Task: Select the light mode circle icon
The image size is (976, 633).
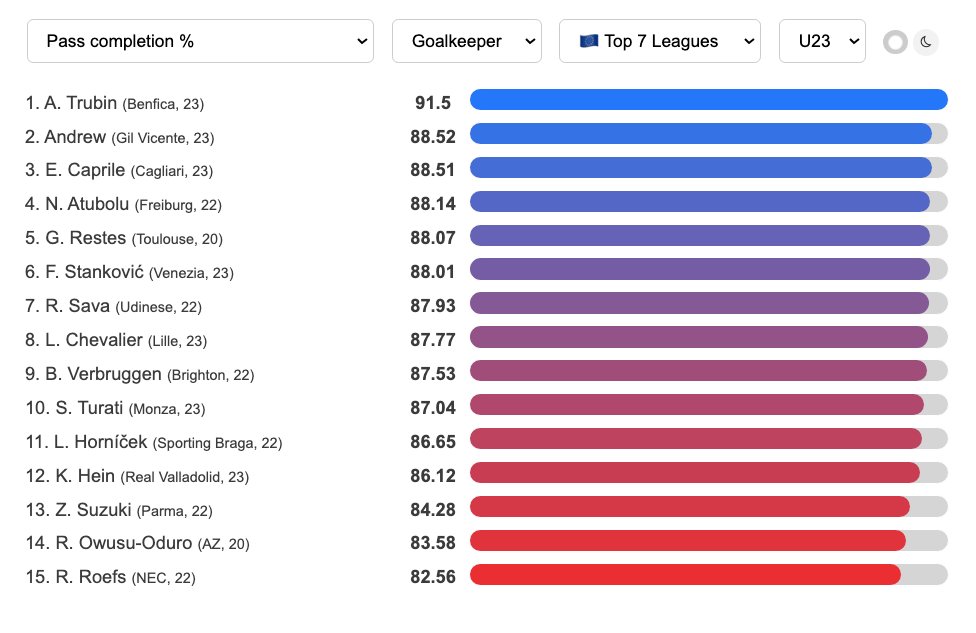Action: [895, 42]
